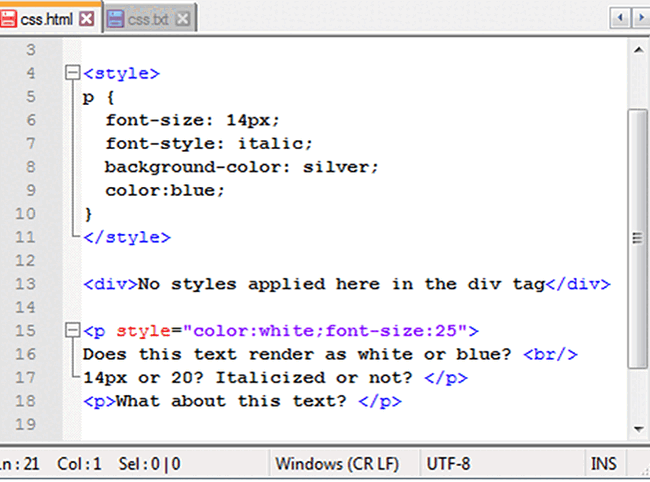
Task: Click the blue disk icon on css.txt tab
Action: click(115, 18)
